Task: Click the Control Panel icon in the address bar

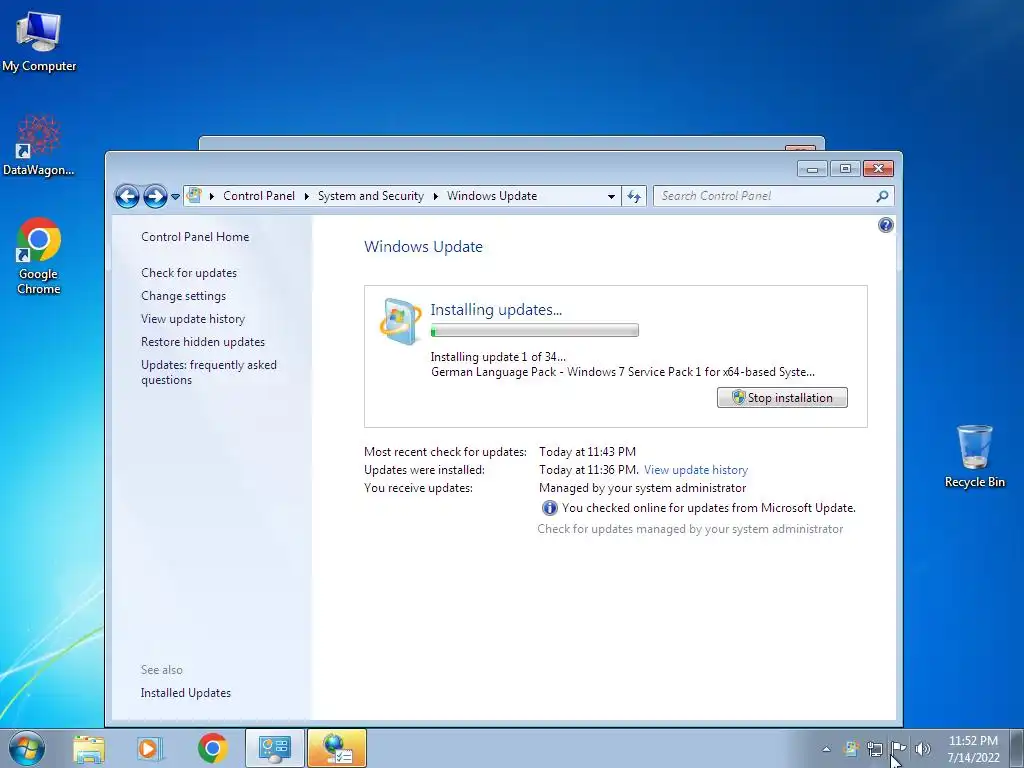Action: 194,195
